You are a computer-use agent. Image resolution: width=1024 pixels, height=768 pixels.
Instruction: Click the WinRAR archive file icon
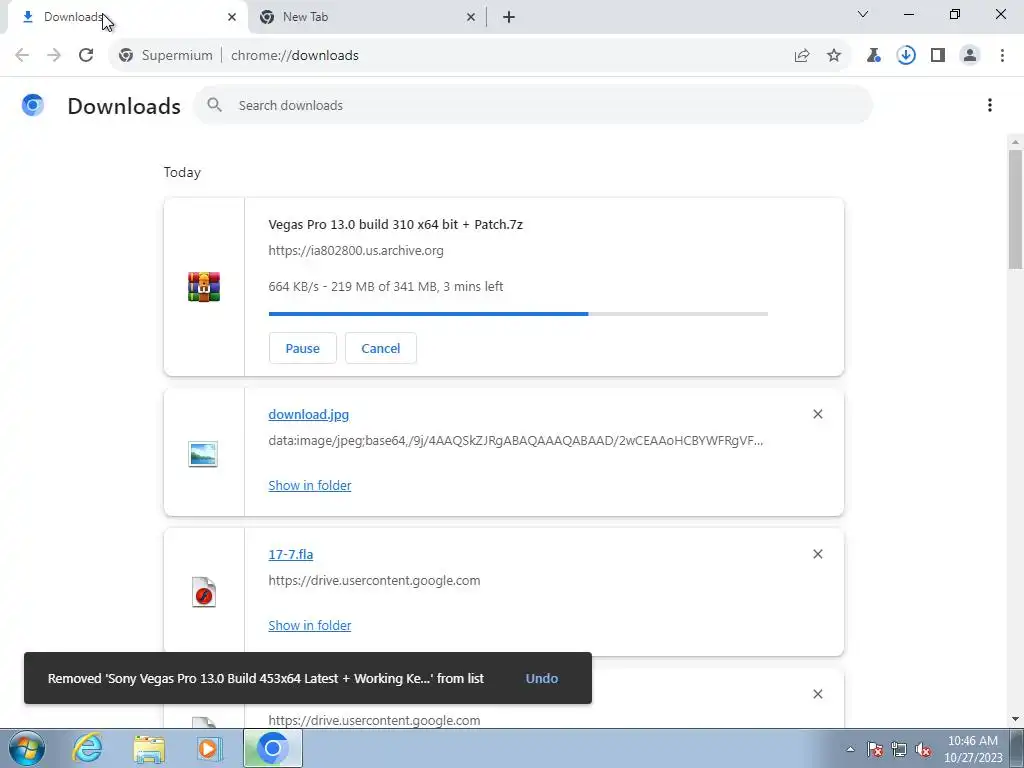pos(204,287)
